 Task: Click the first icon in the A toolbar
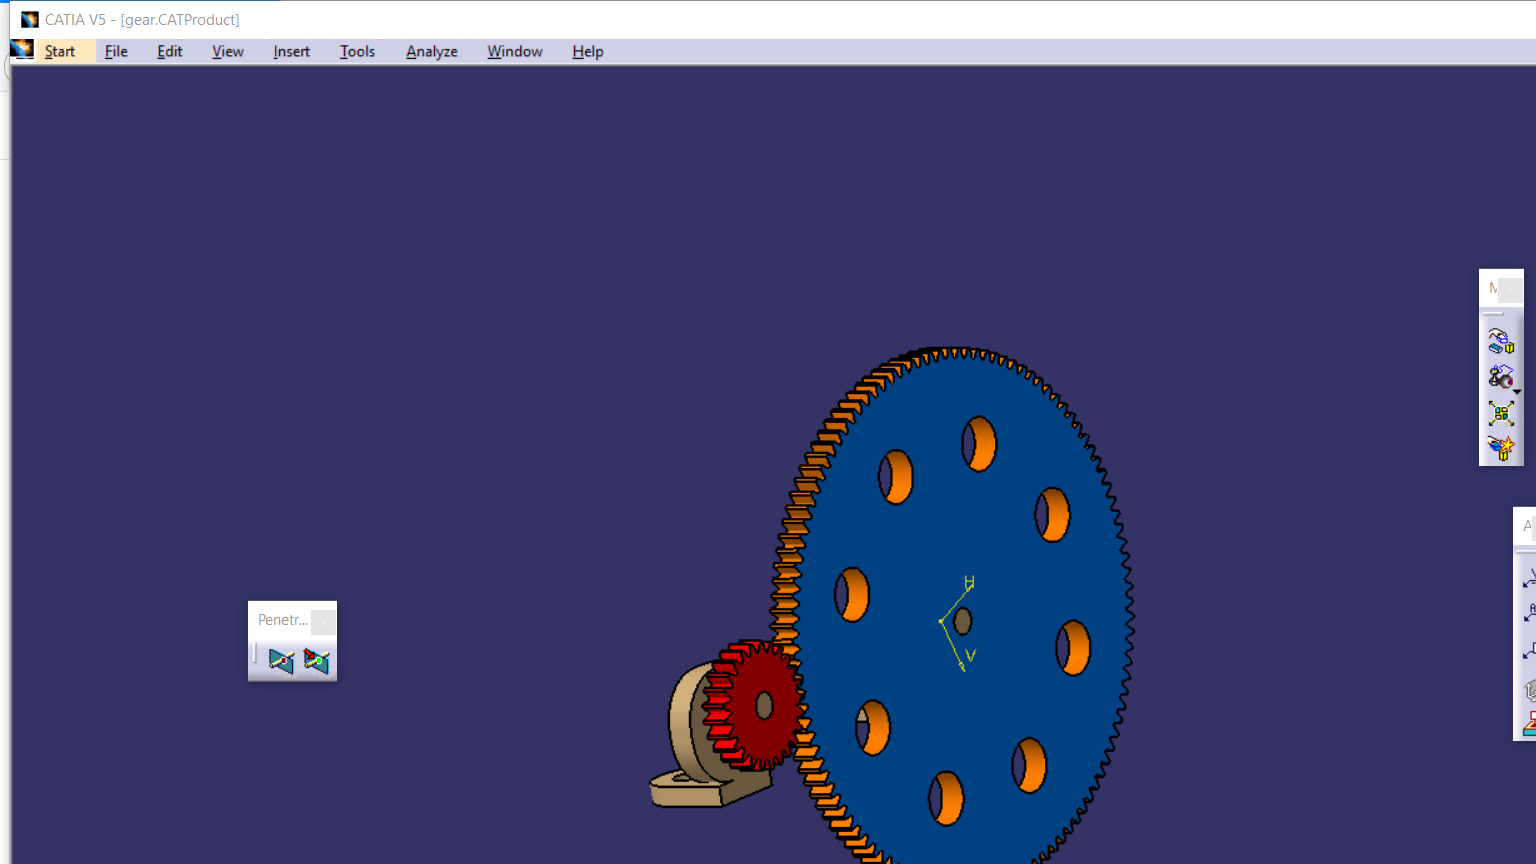click(x=1529, y=578)
